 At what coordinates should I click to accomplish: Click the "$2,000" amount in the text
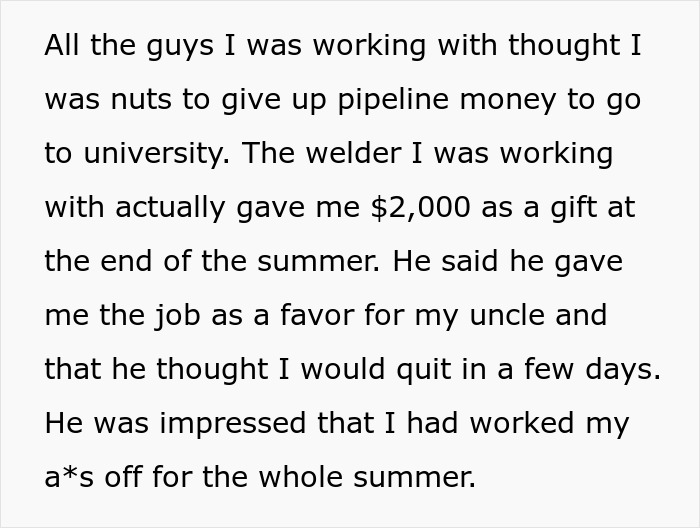(x=420, y=208)
